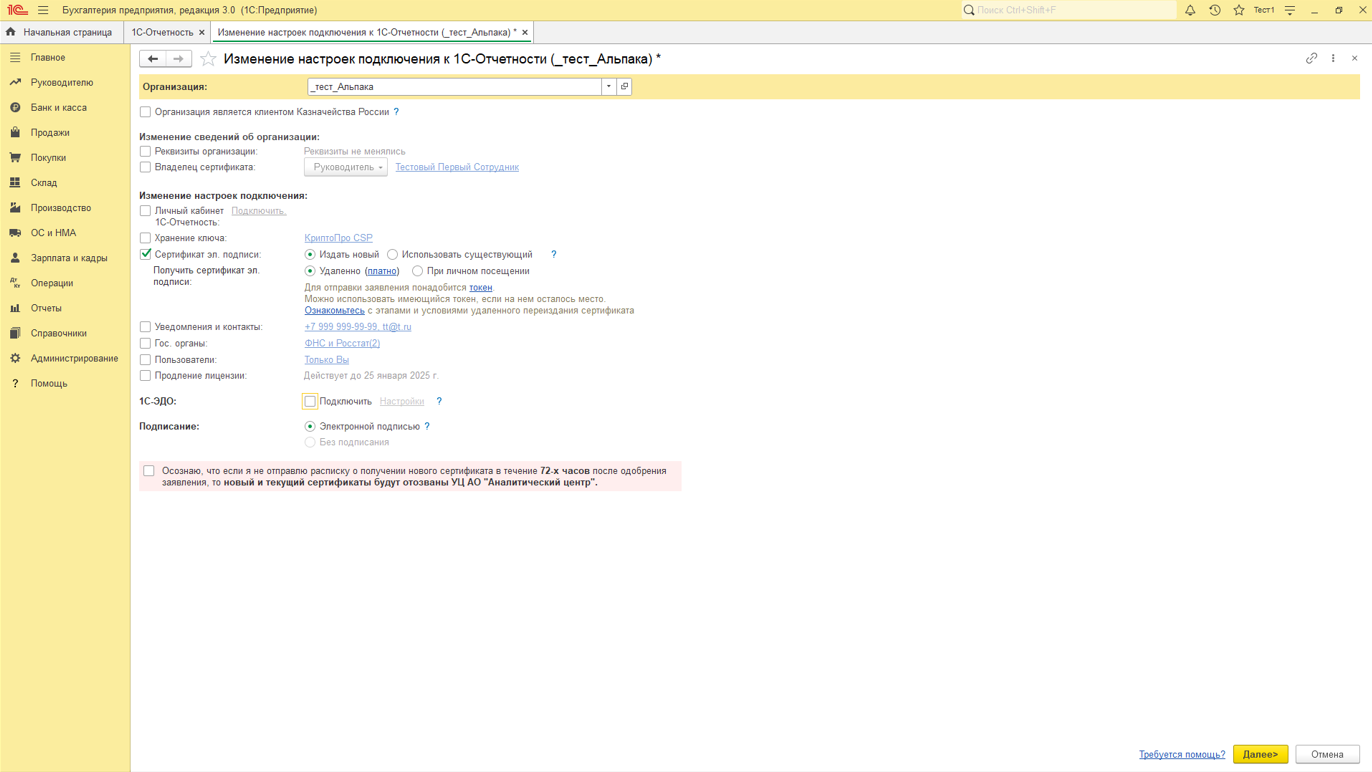1372x772 pixels.
Task: Select Издать новый radio option
Action: point(310,255)
